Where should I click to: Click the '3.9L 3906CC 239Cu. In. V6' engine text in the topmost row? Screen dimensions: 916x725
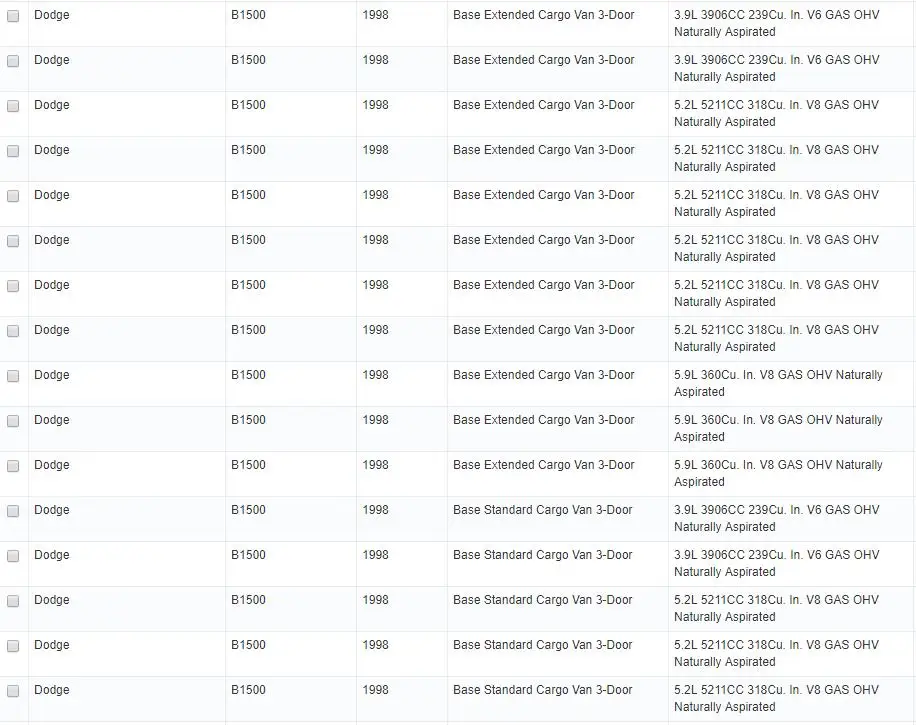pos(747,15)
